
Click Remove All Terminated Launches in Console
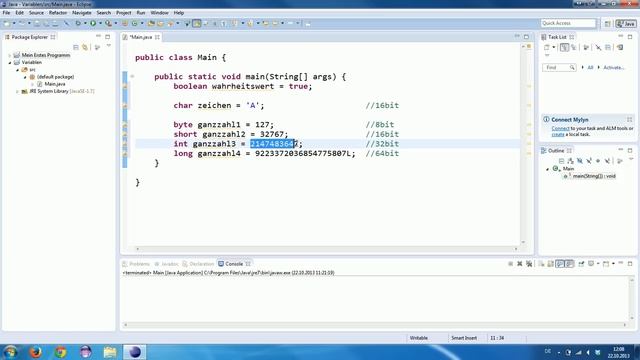coord(529,264)
